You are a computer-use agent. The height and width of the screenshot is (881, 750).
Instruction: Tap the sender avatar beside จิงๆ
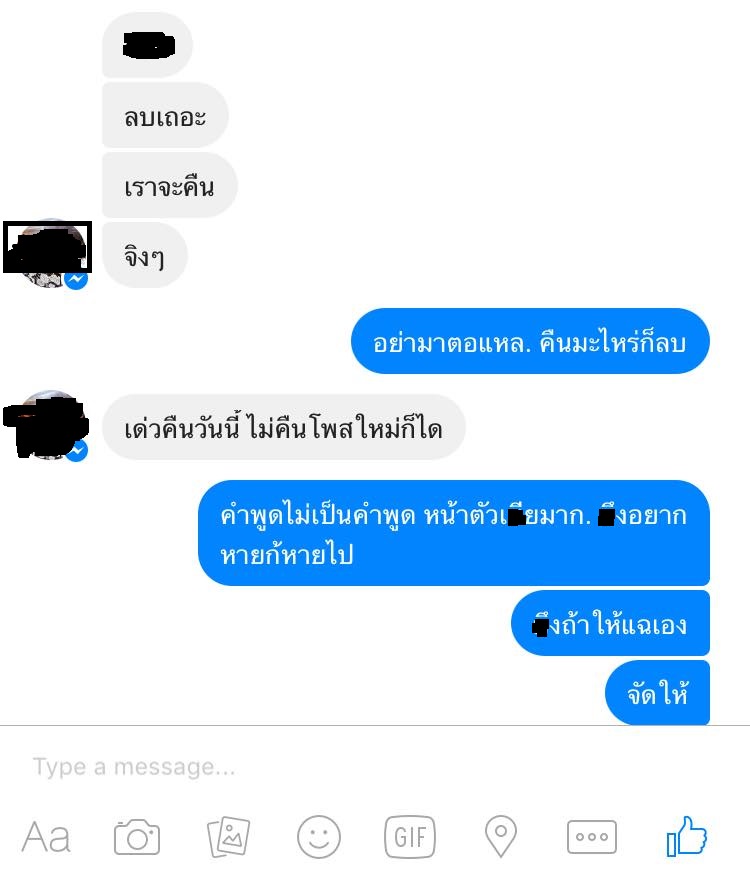(x=47, y=253)
